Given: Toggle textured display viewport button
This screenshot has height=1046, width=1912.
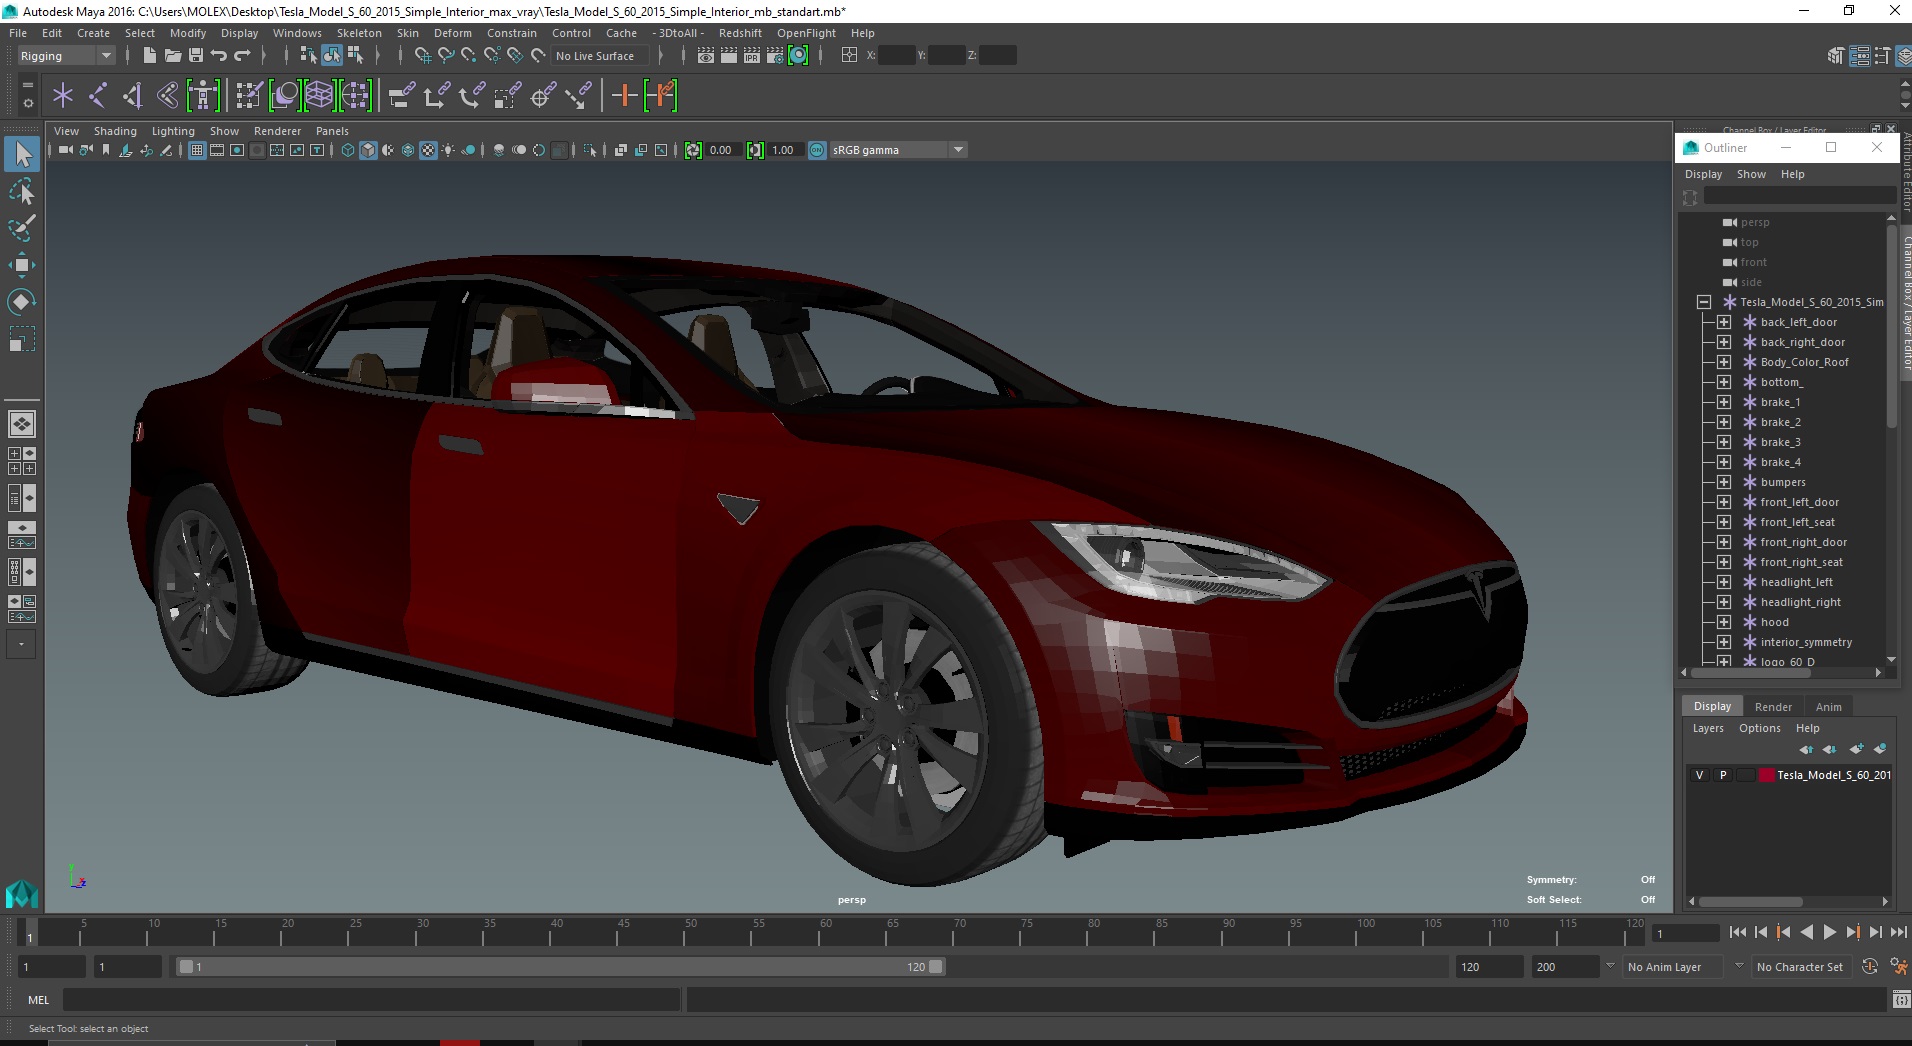Looking at the screenshot, I should click(428, 150).
